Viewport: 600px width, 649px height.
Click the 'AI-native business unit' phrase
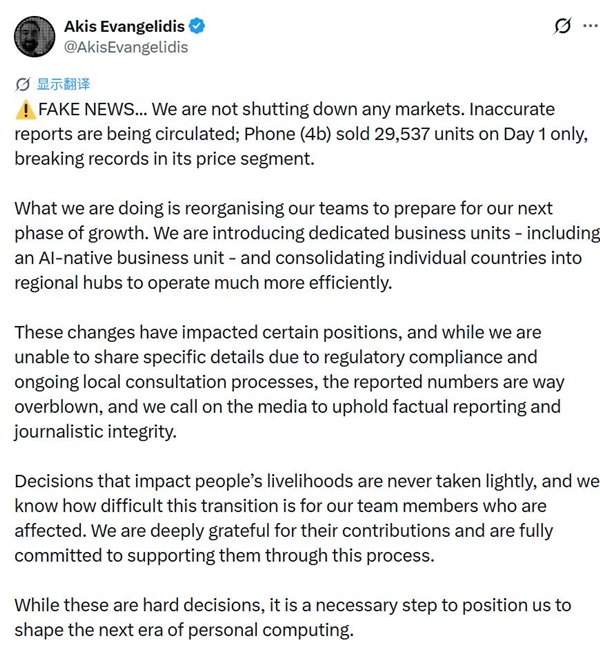pyautogui.click(x=132, y=258)
